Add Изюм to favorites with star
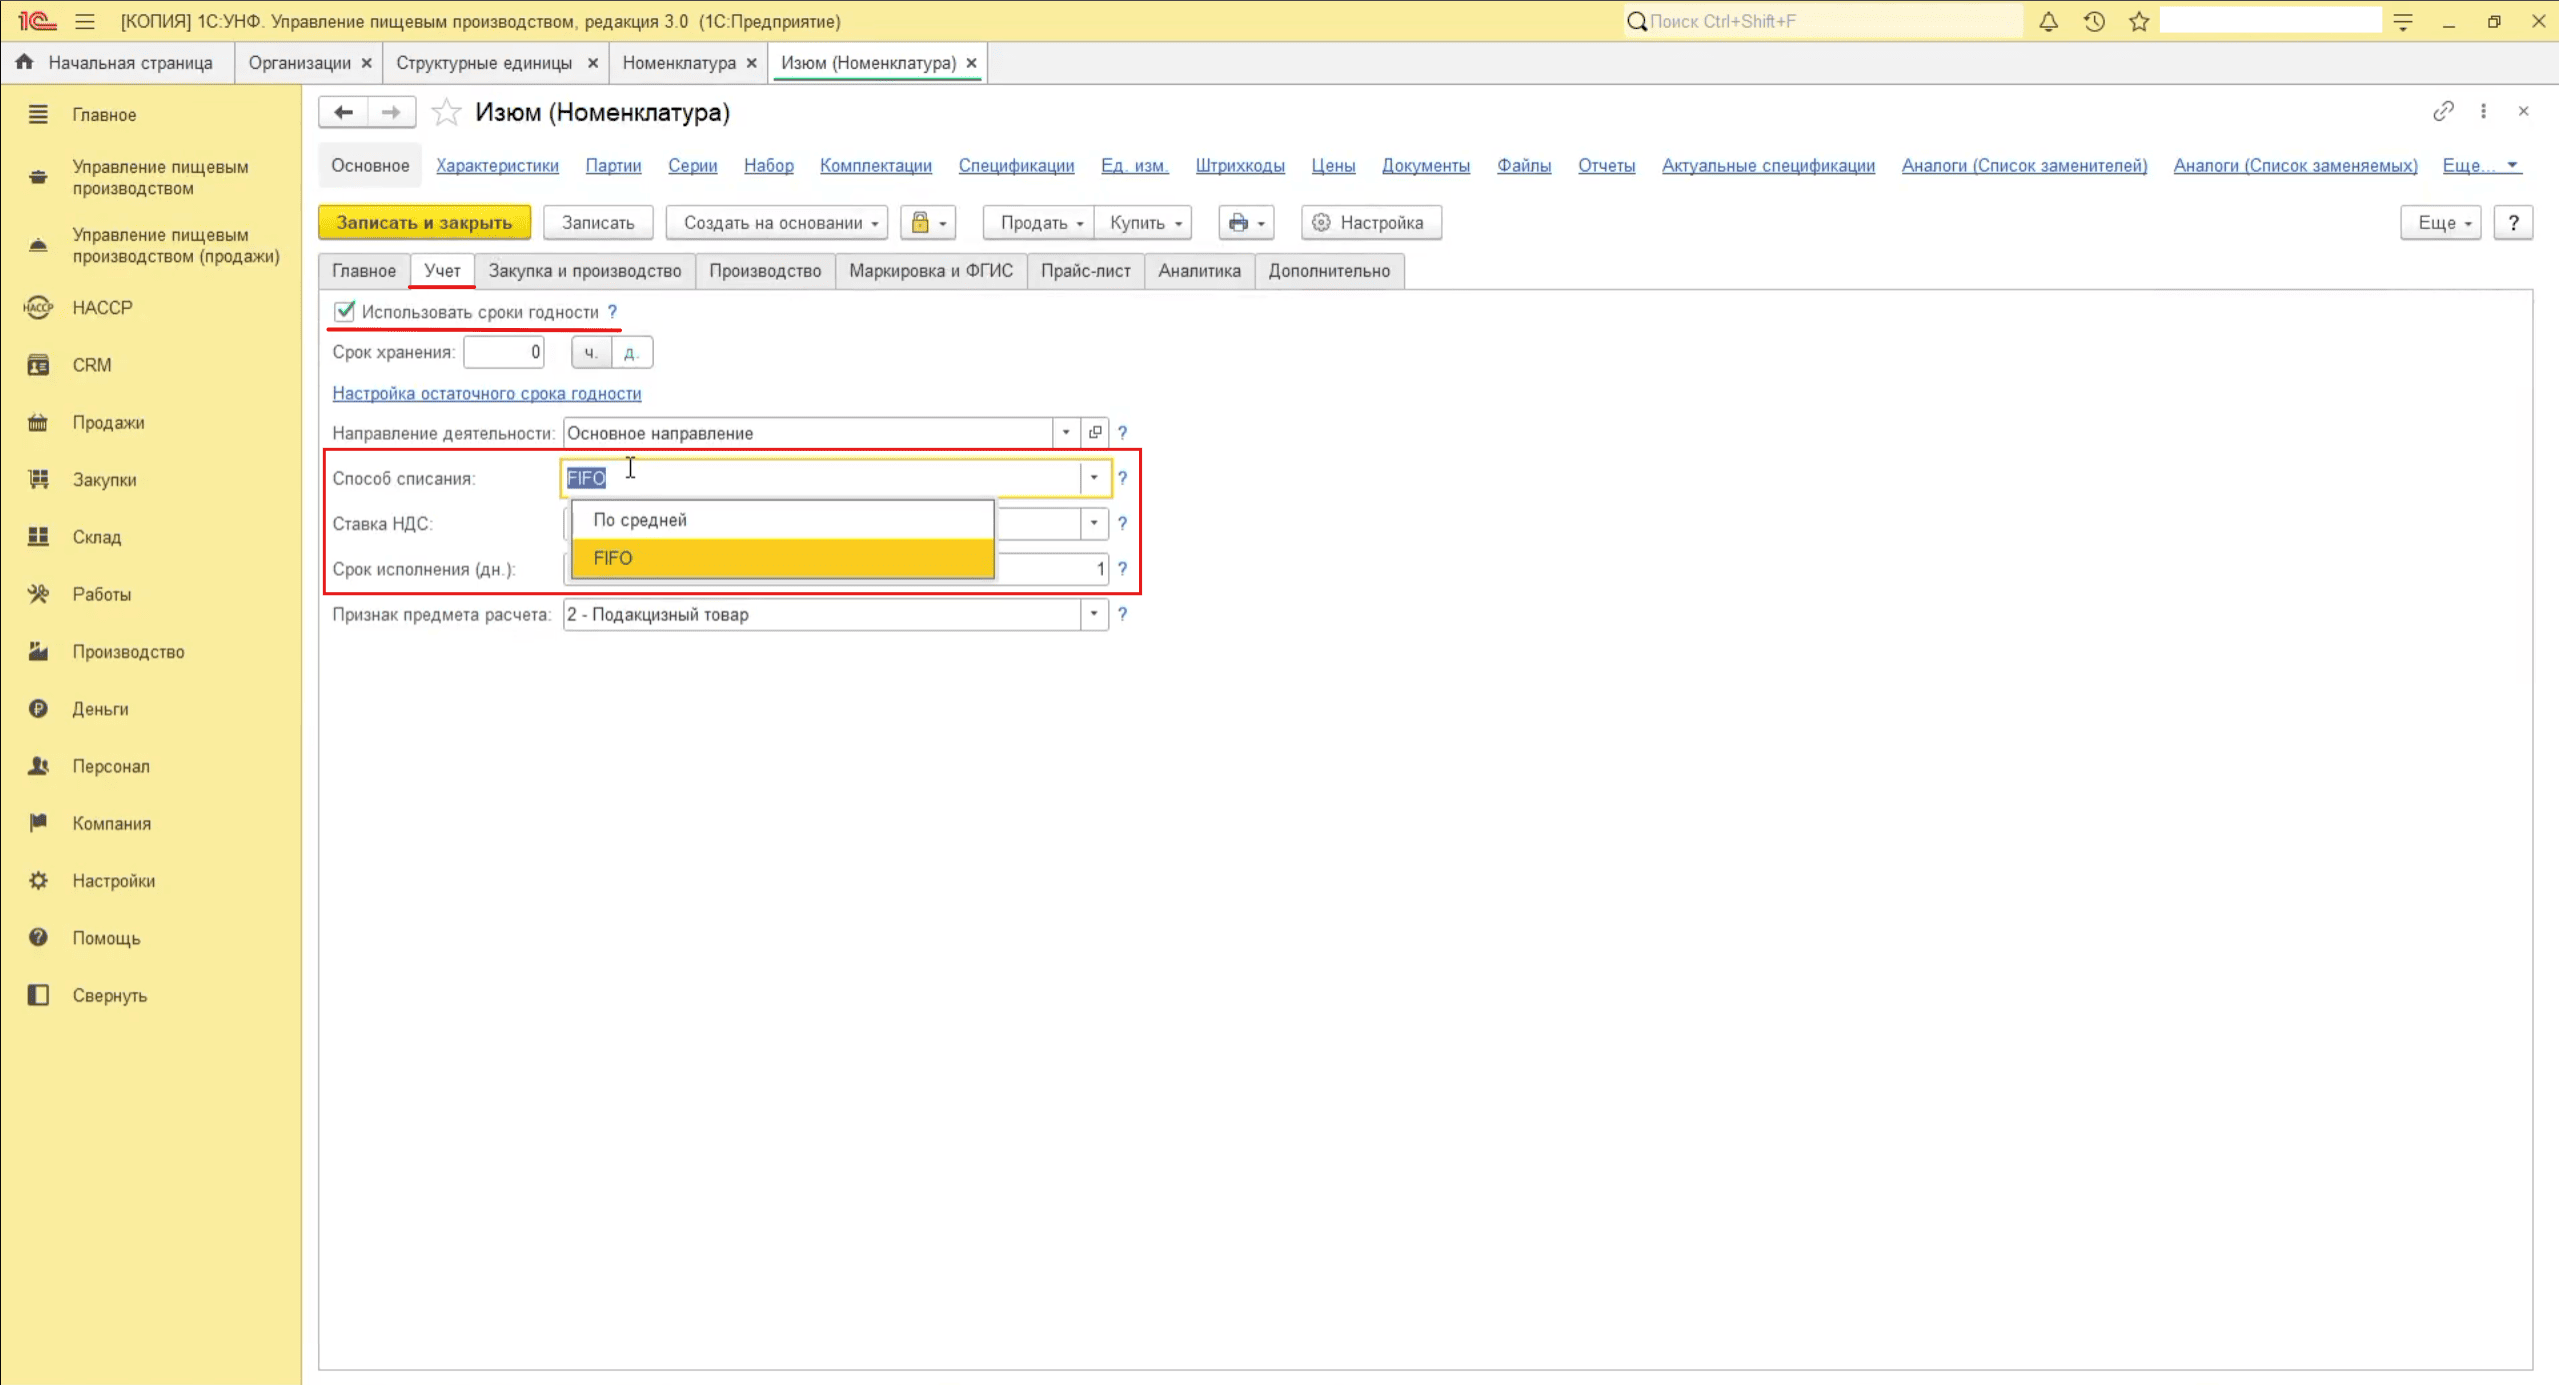2559x1385 pixels. (446, 112)
